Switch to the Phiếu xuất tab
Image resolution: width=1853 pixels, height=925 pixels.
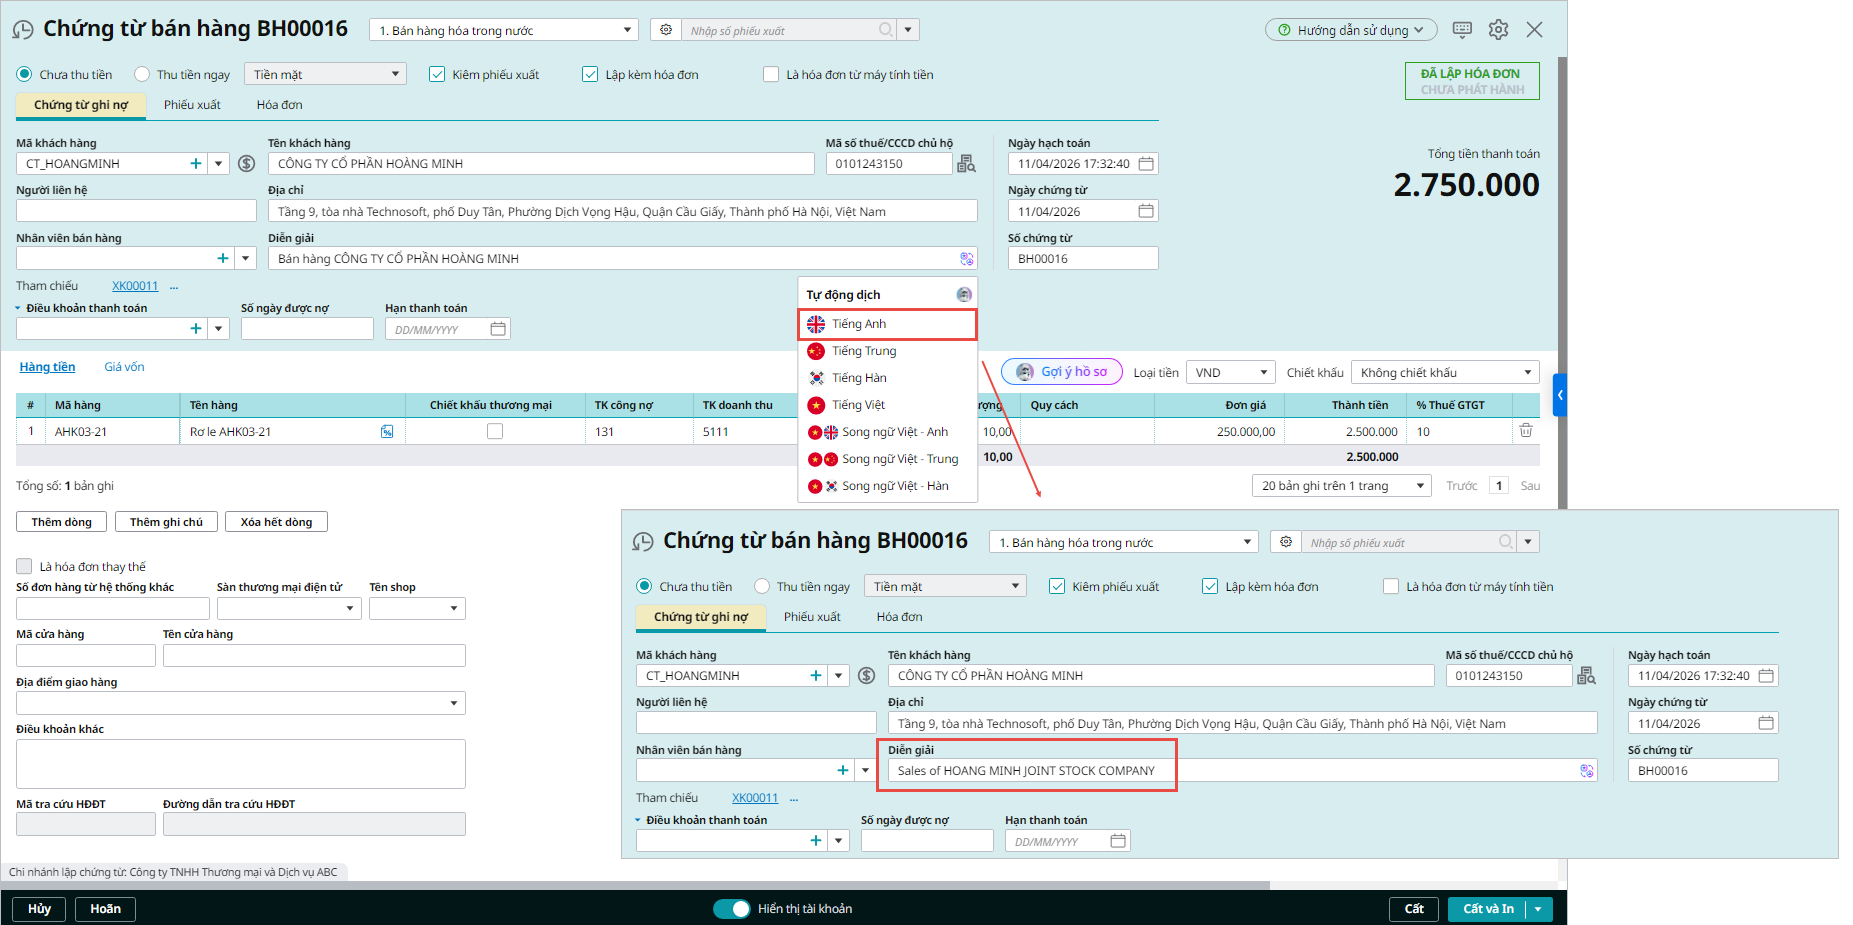tap(192, 105)
